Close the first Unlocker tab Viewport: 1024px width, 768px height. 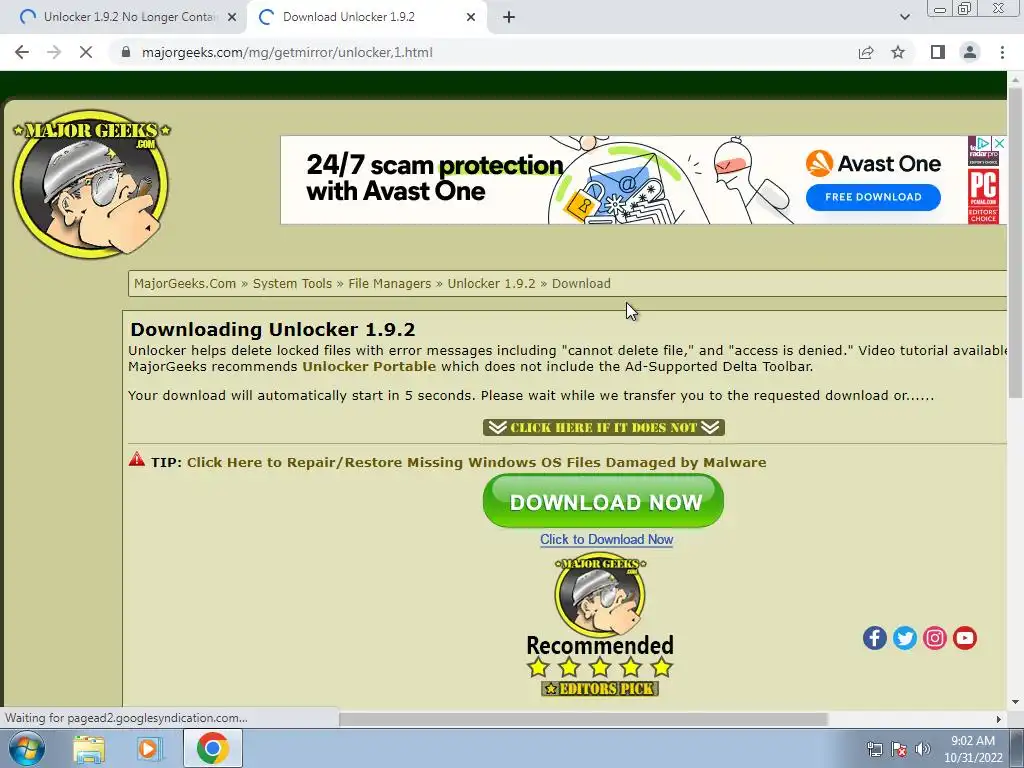click(x=232, y=17)
